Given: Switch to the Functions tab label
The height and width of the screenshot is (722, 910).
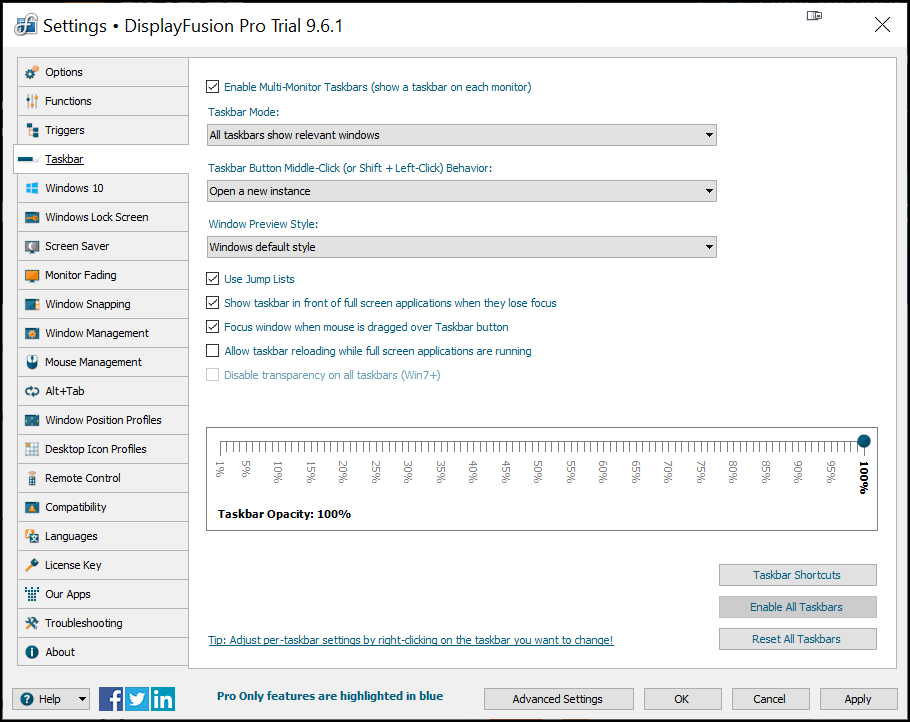Looking at the screenshot, I should 68,102.
